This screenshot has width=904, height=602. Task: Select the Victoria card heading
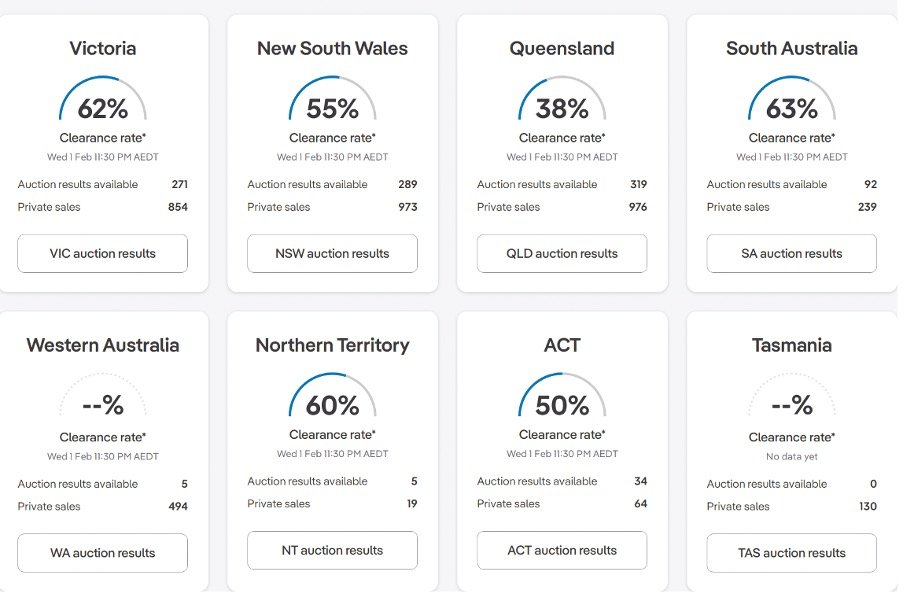tap(103, 48)
